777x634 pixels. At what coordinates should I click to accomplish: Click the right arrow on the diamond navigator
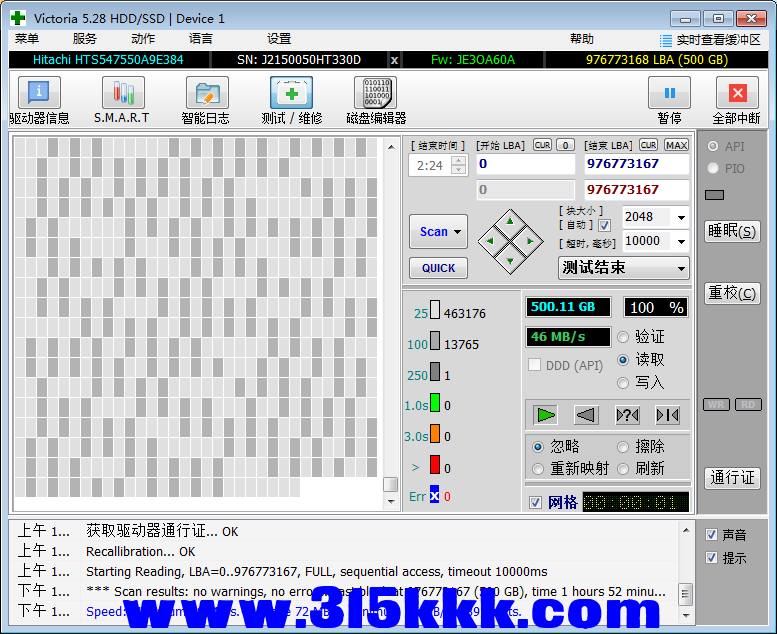click(530, 241)
